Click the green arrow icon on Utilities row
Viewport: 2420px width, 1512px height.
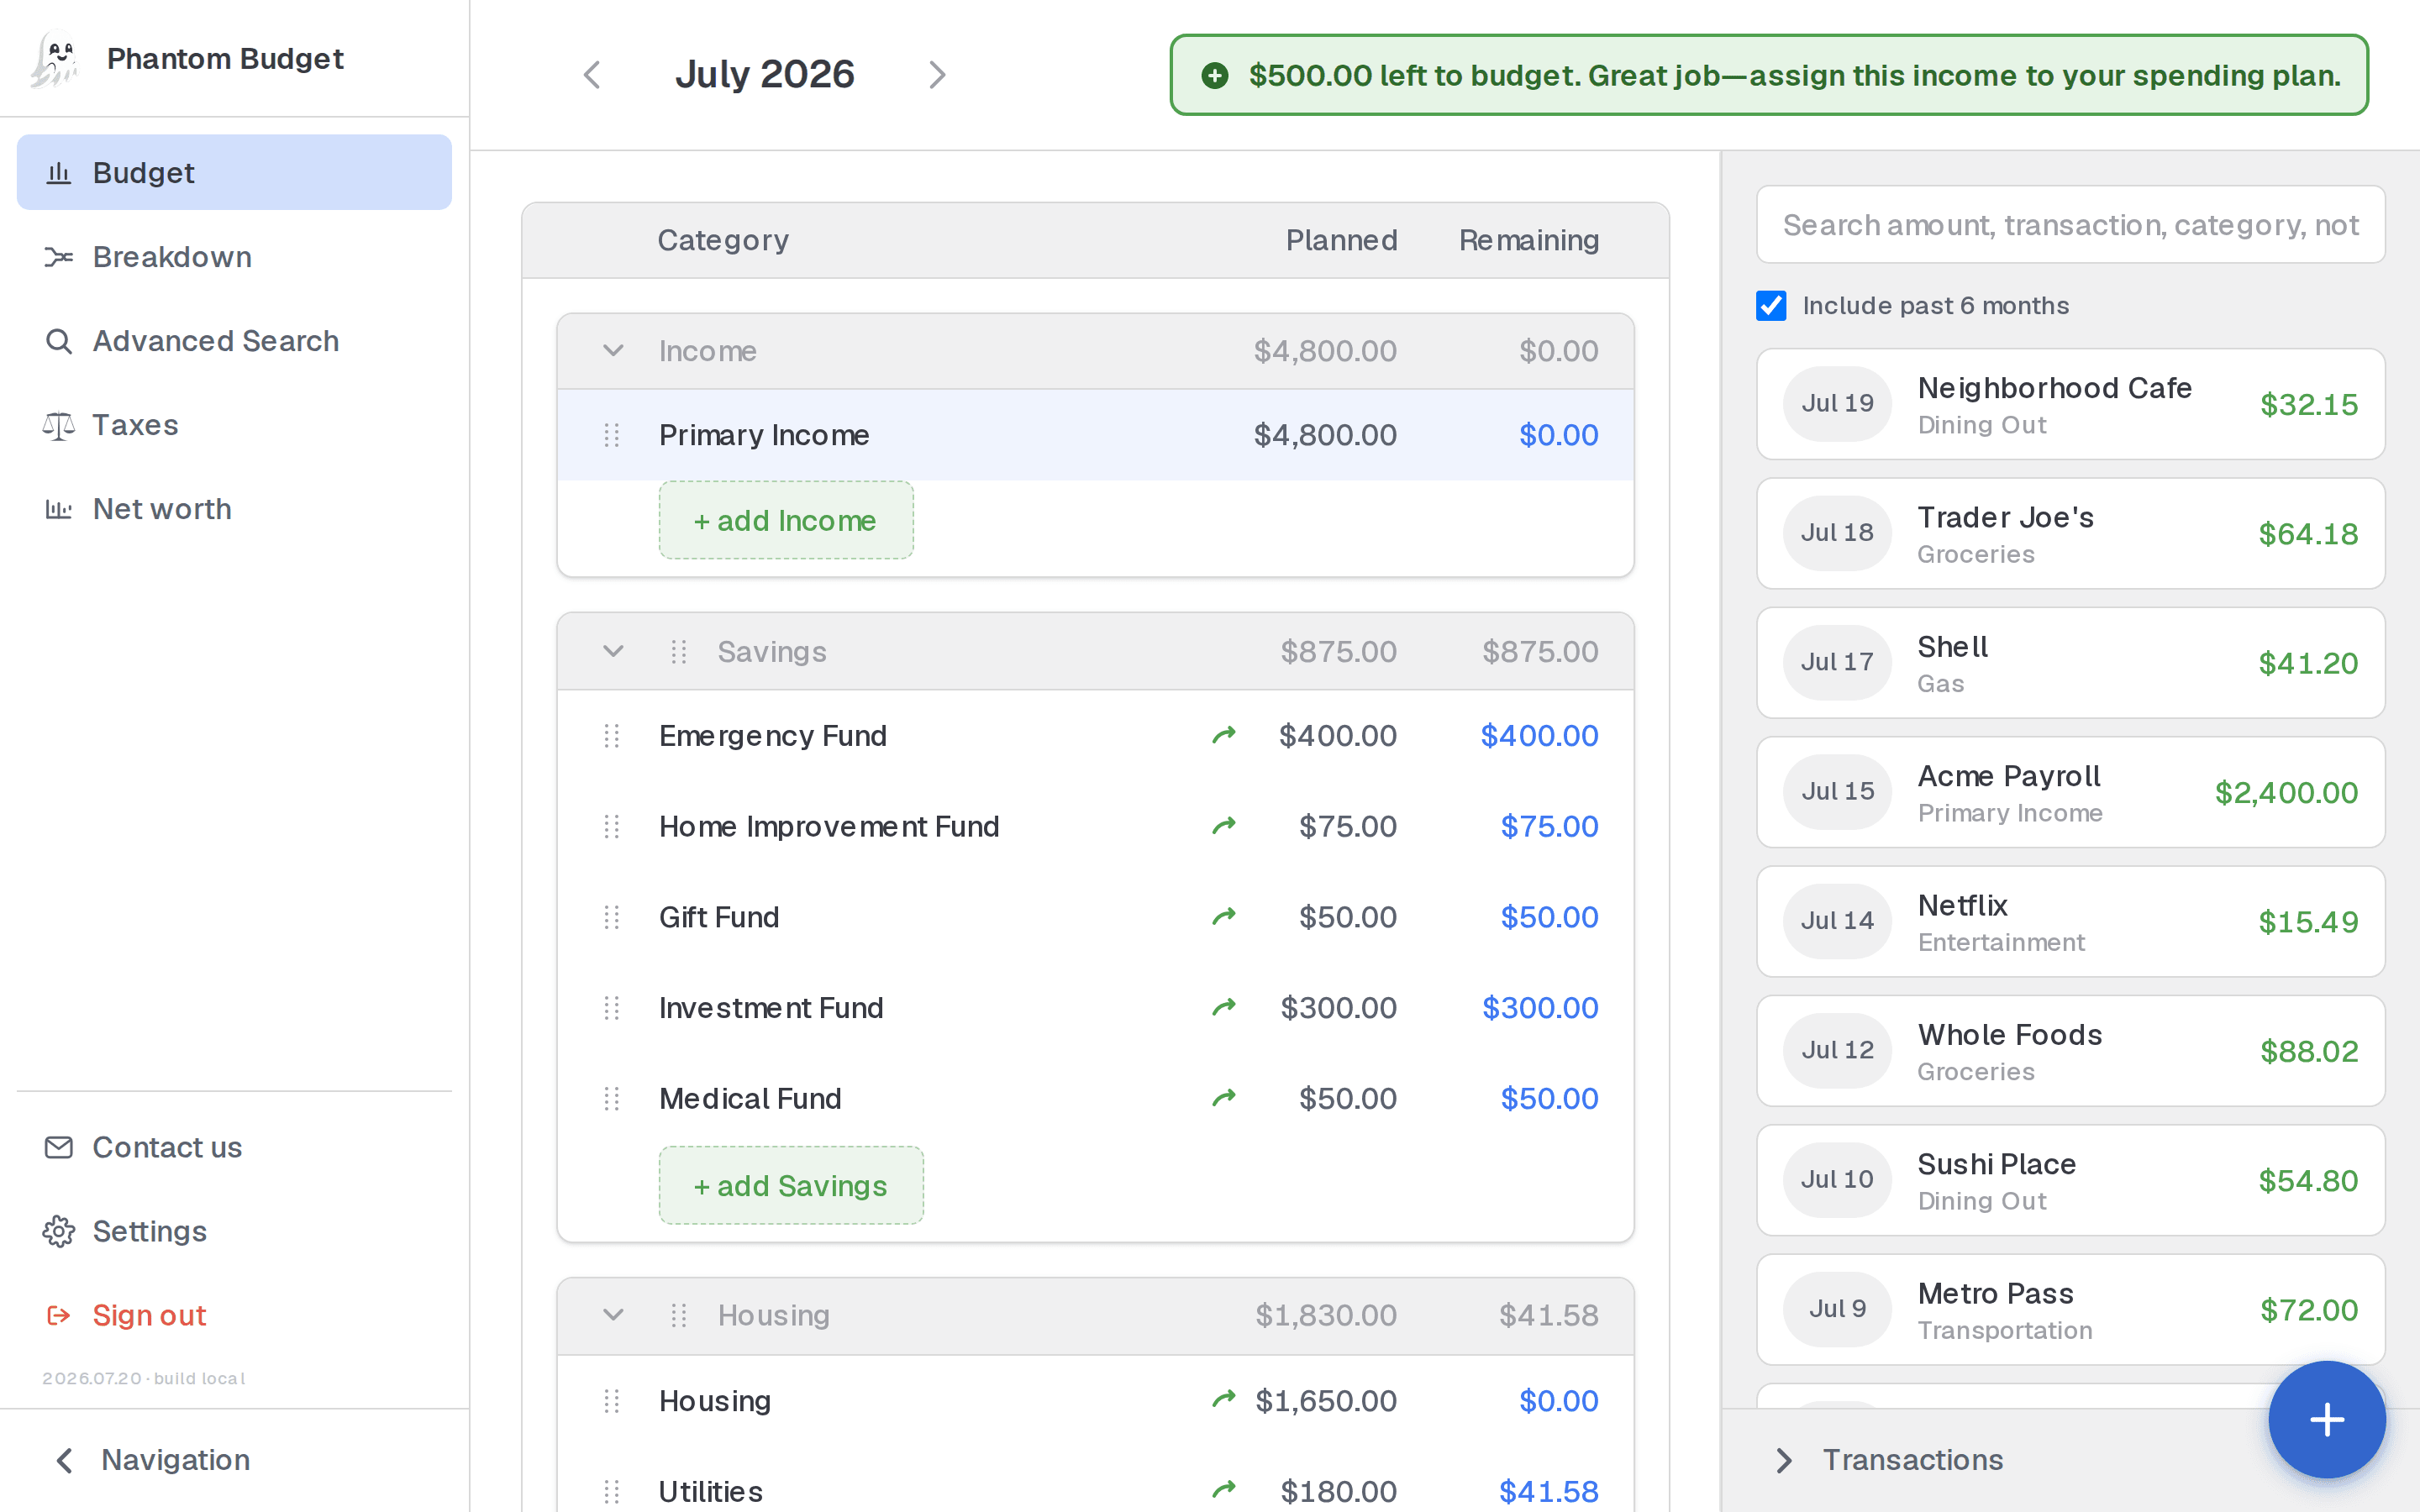point(1224,1491)
